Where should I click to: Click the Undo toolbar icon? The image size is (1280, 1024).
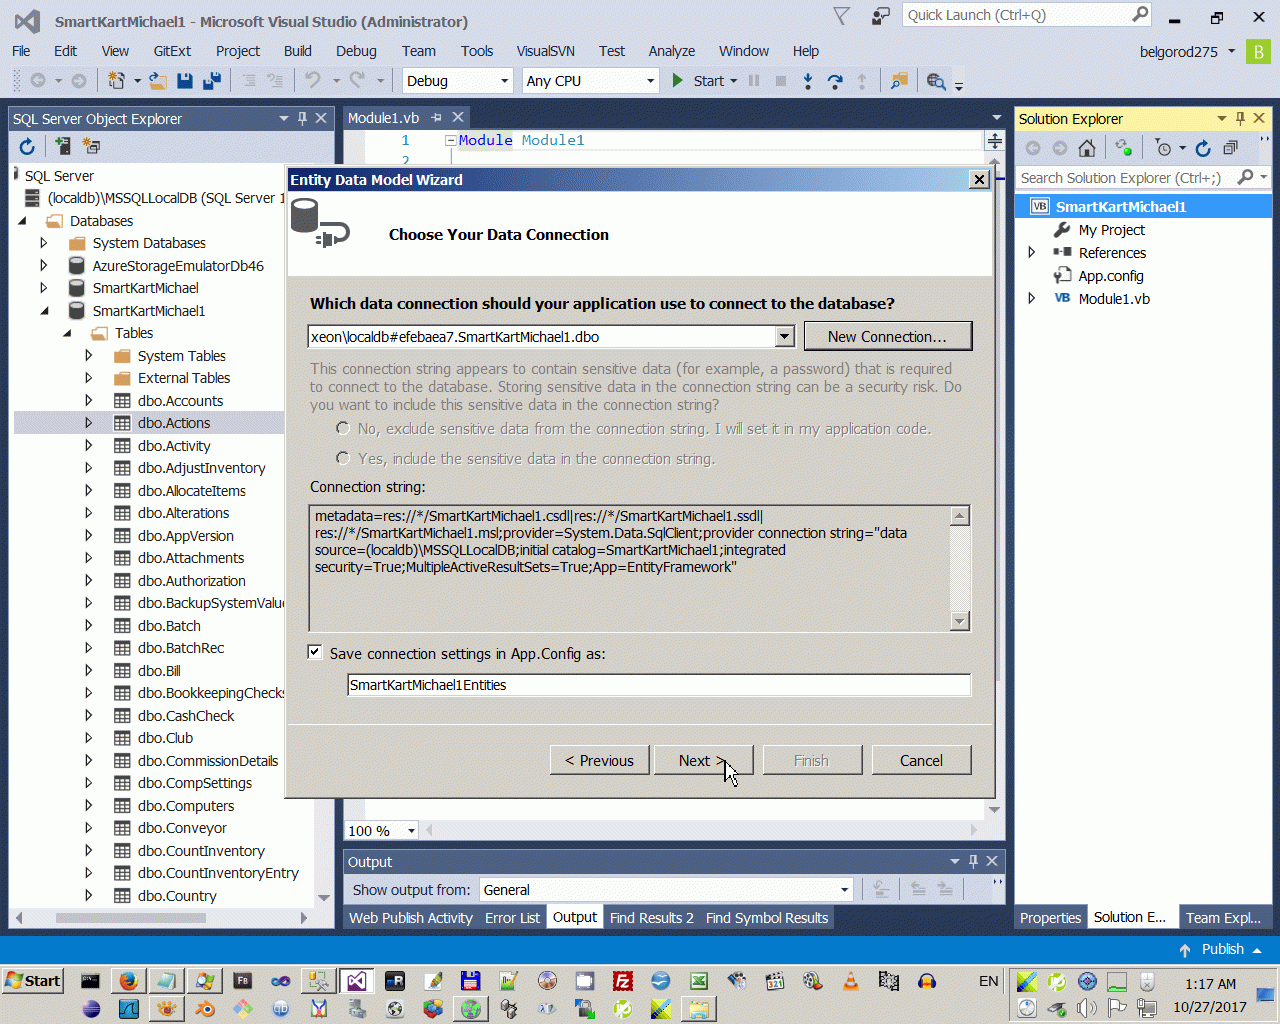coord(313,81)
